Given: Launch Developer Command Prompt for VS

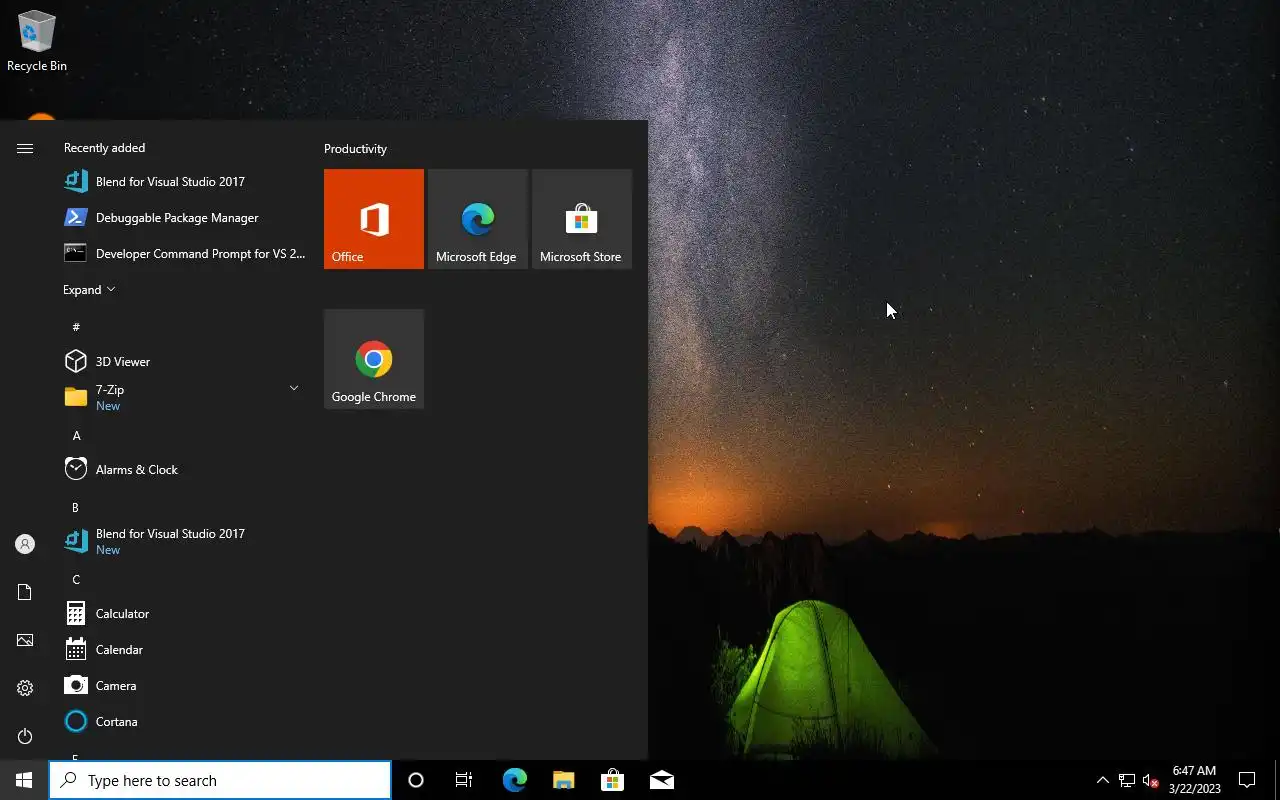Looking at the screenshot, I should coord(184,253).
